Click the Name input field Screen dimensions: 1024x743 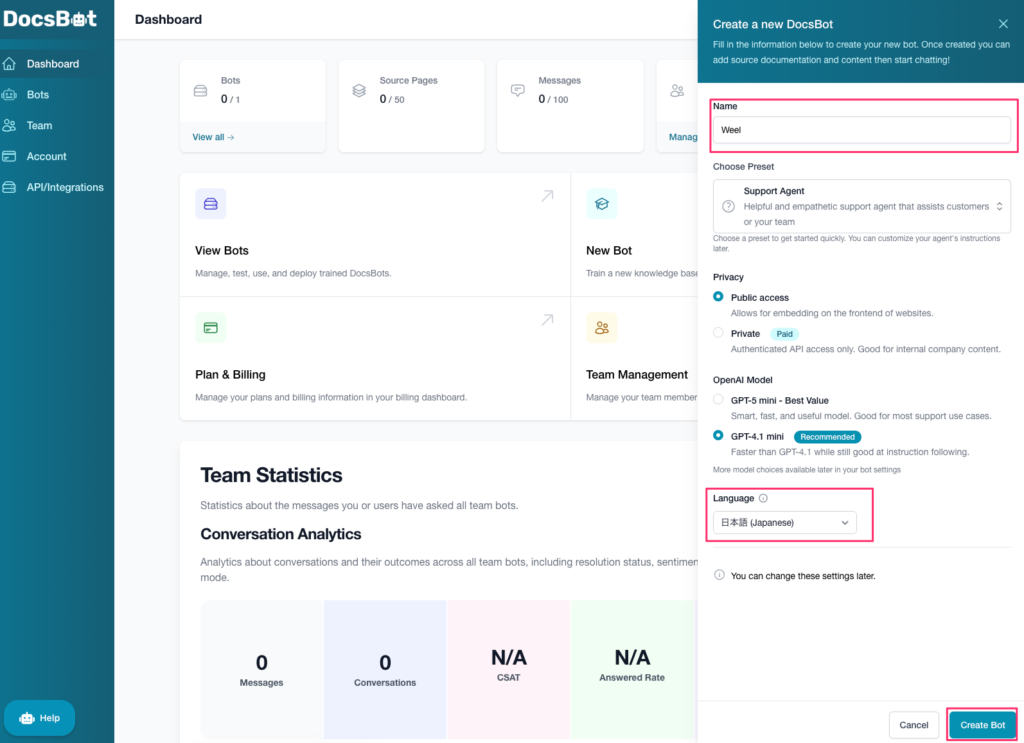point(861,130)
